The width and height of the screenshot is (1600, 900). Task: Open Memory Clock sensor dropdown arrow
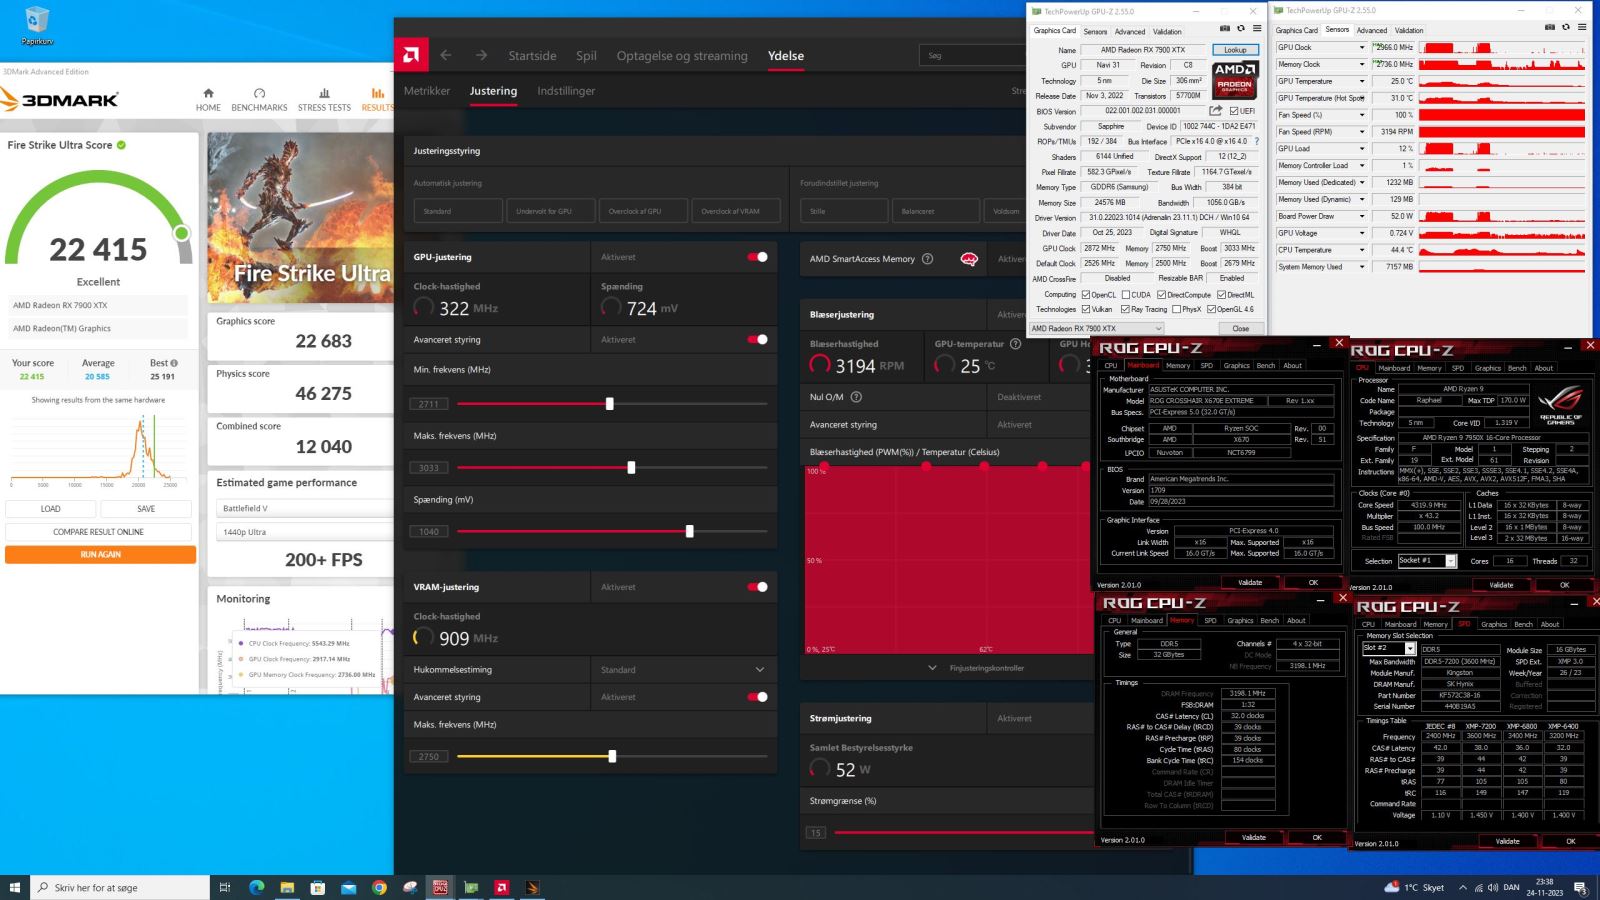[1361, 64]
